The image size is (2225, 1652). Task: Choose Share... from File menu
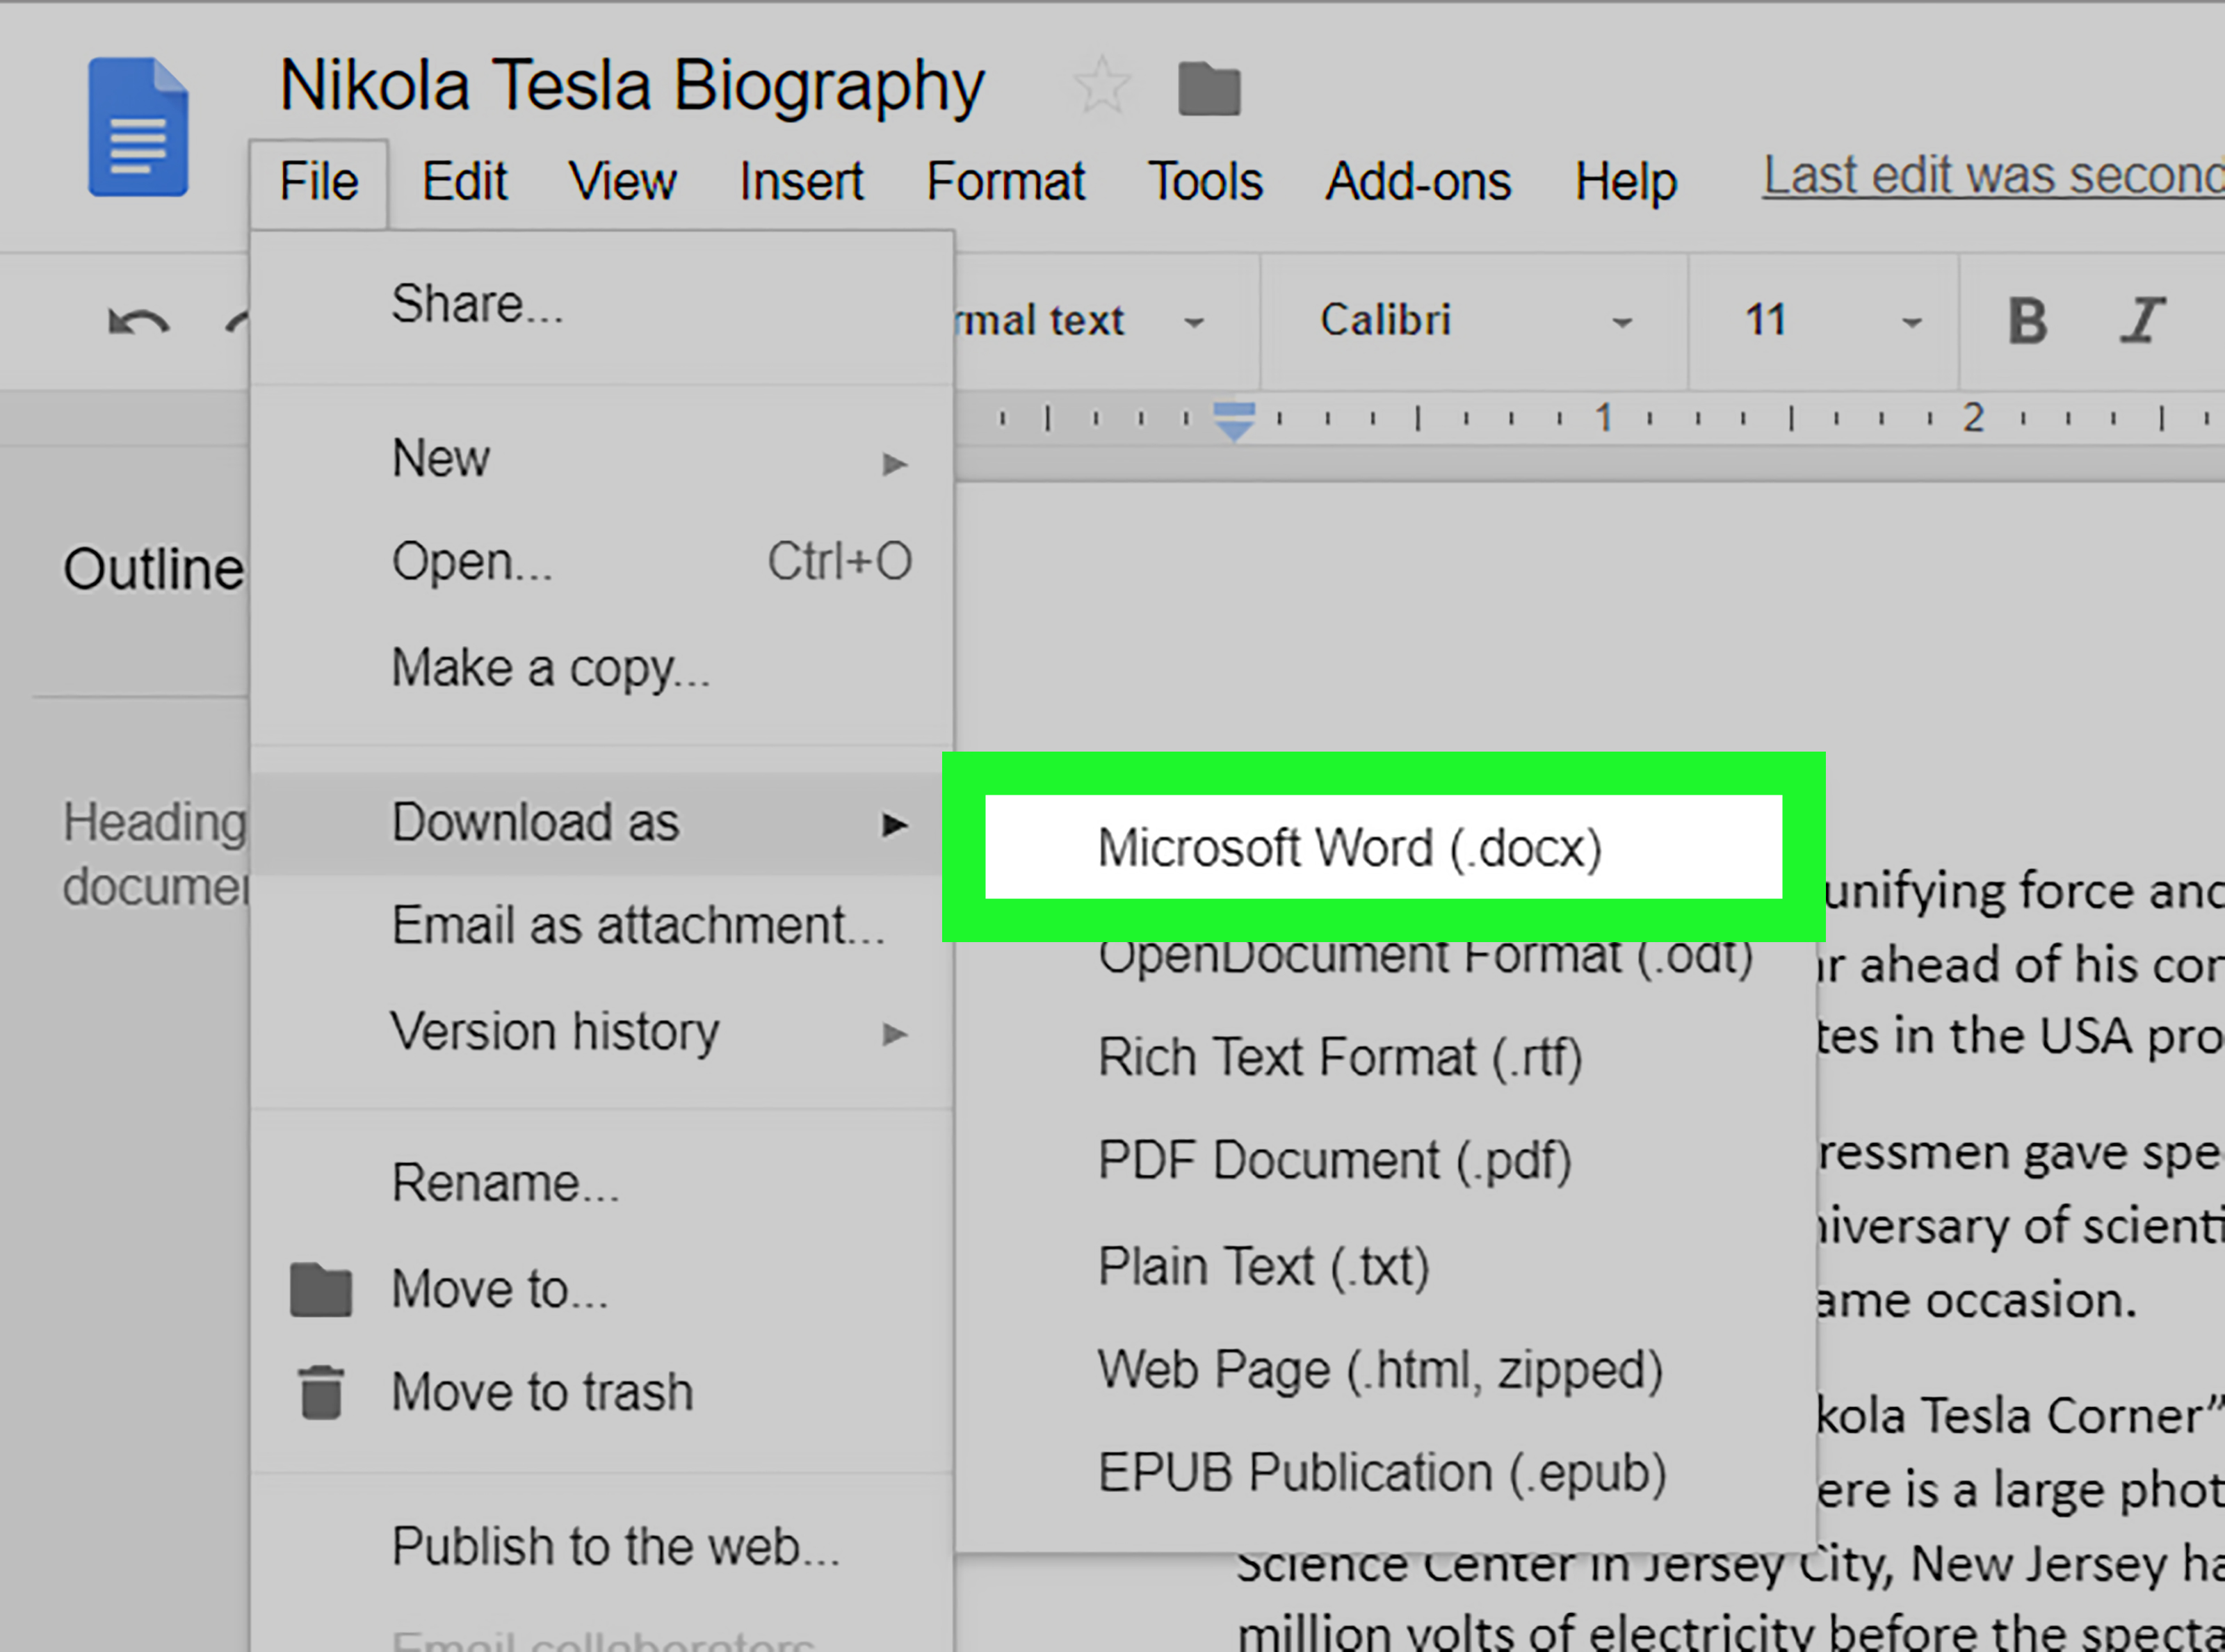coord(602,304)
